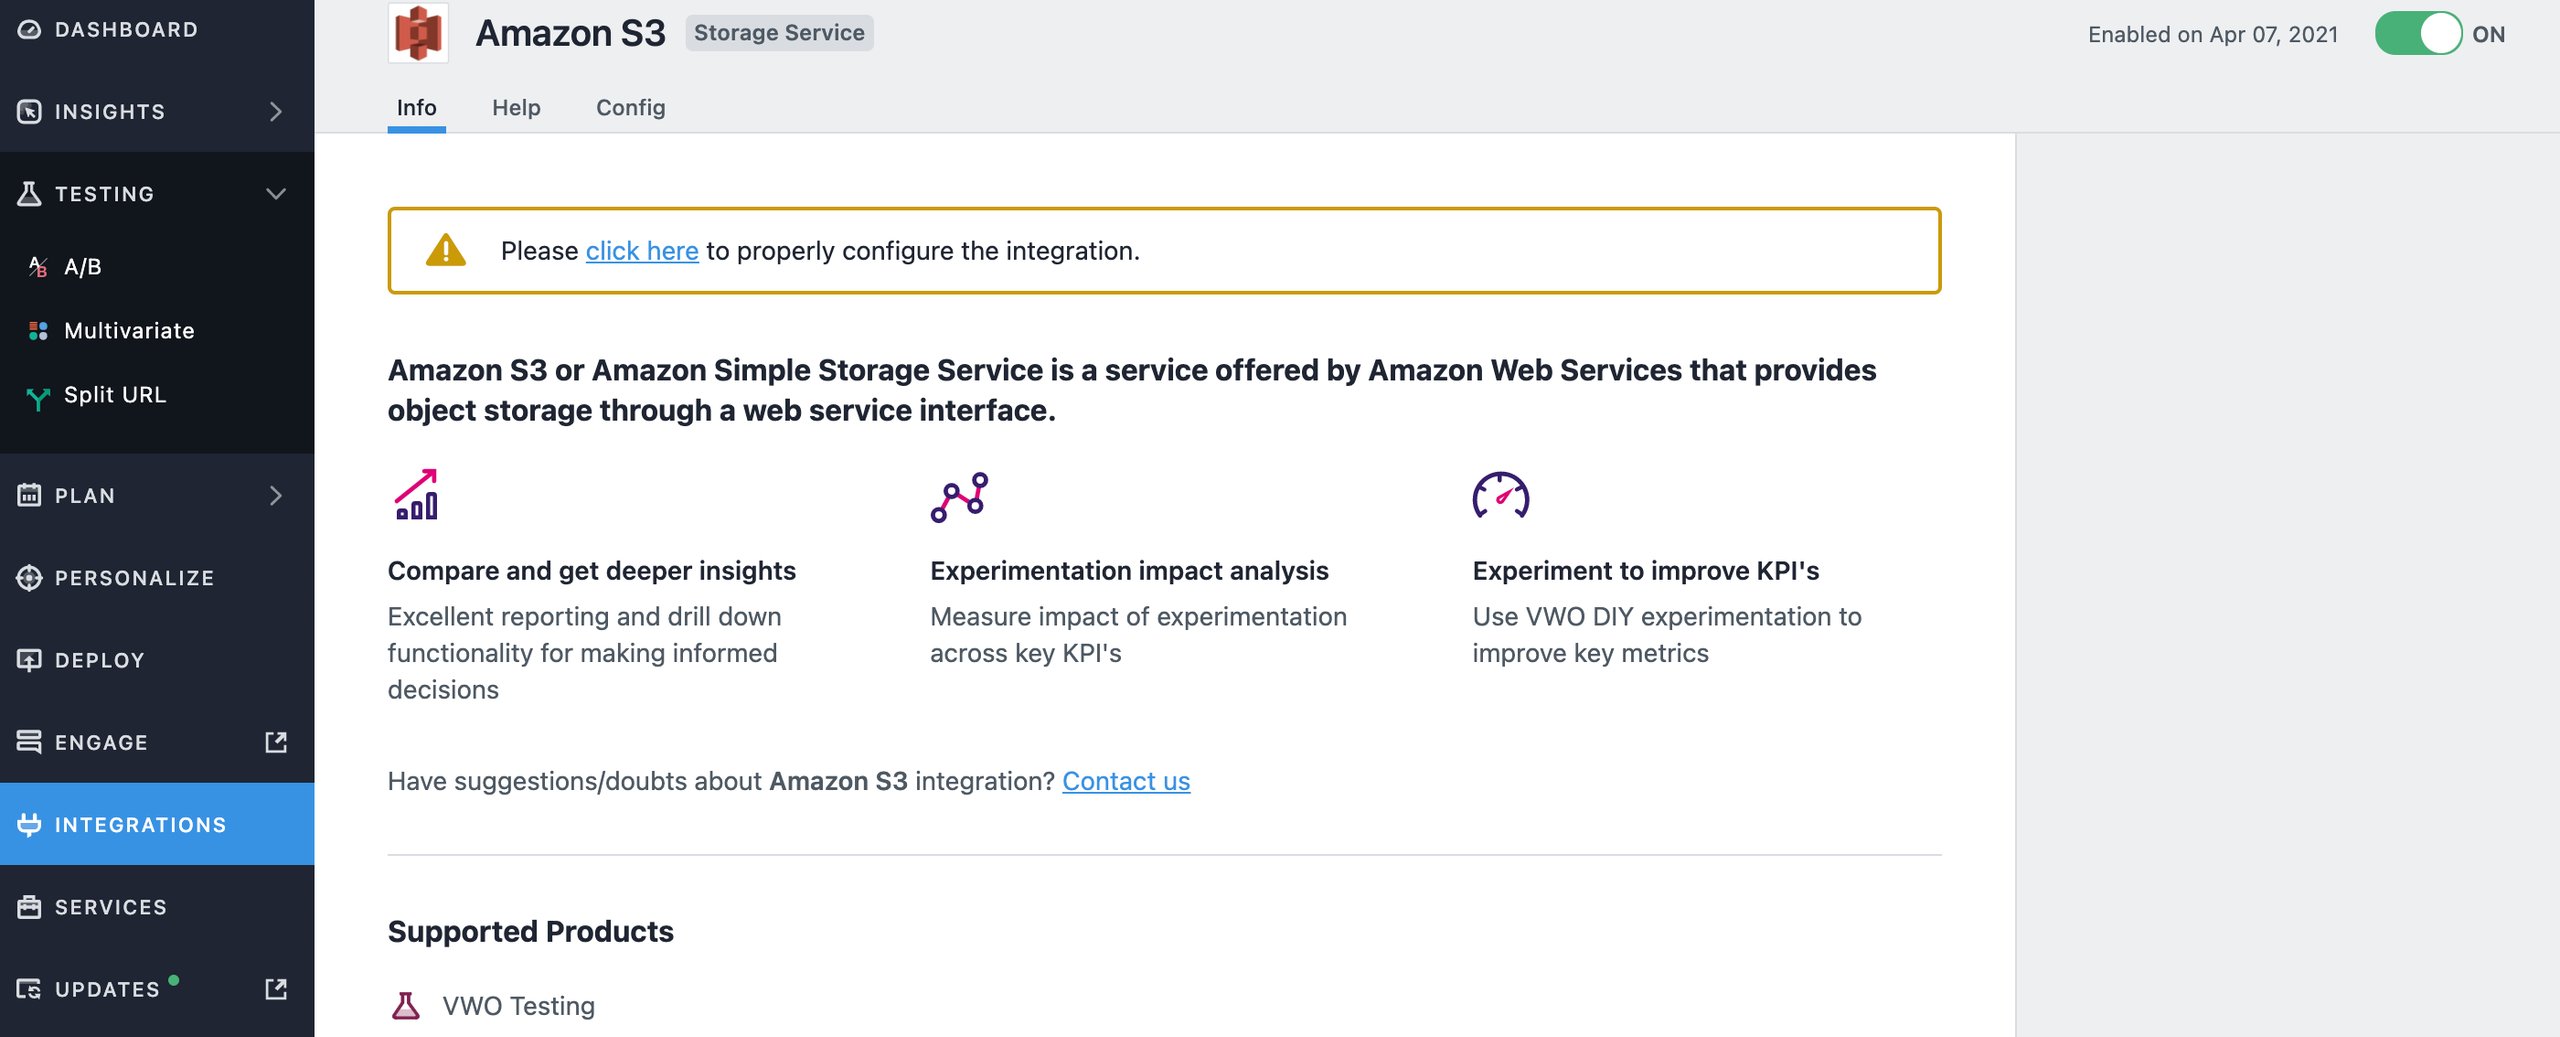Select the A/B test icon
The height and width of the screenshot is (1037, 2560).
tap(38, 267)
